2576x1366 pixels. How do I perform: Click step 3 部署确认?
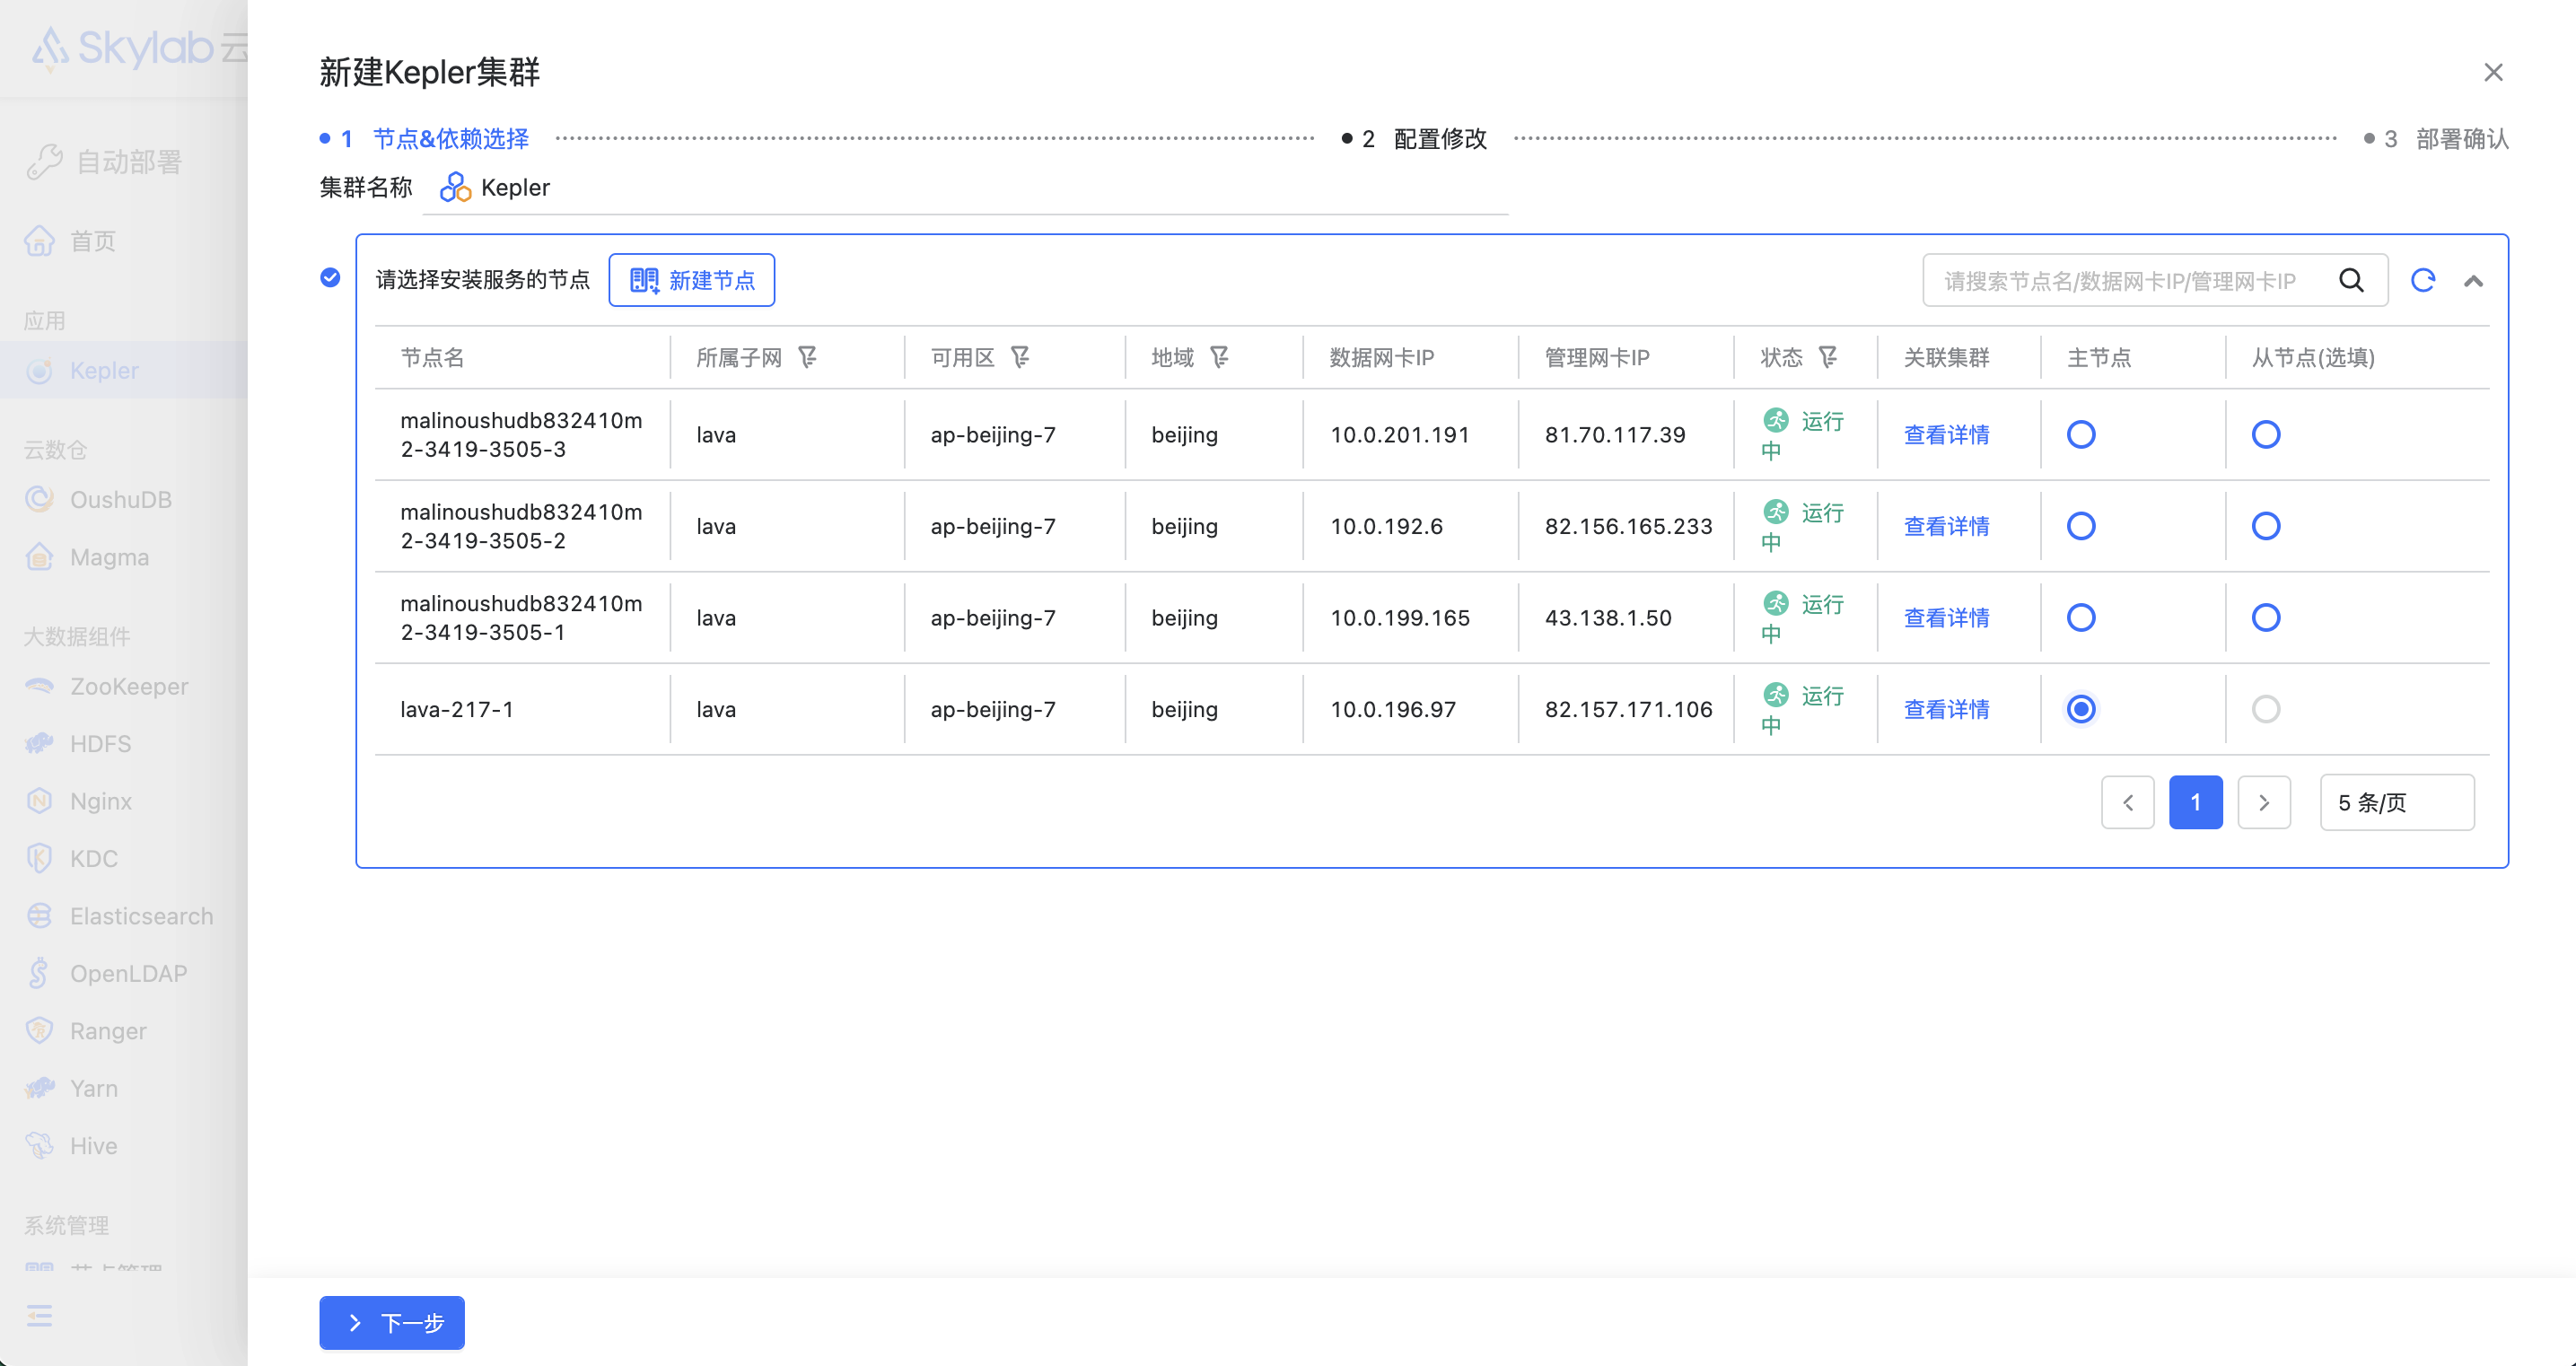pyautogui.click(x=2436, y=138)
